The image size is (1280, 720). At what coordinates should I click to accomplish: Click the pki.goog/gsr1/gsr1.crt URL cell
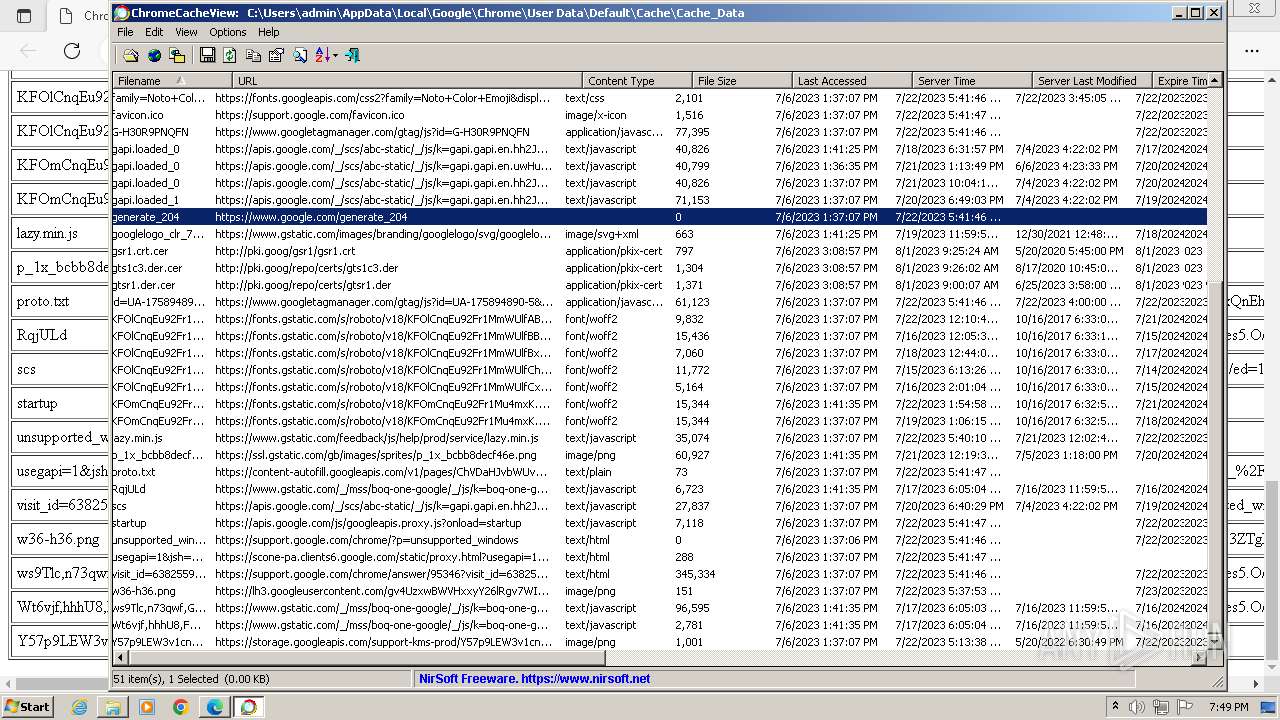[x=285, y=251]
